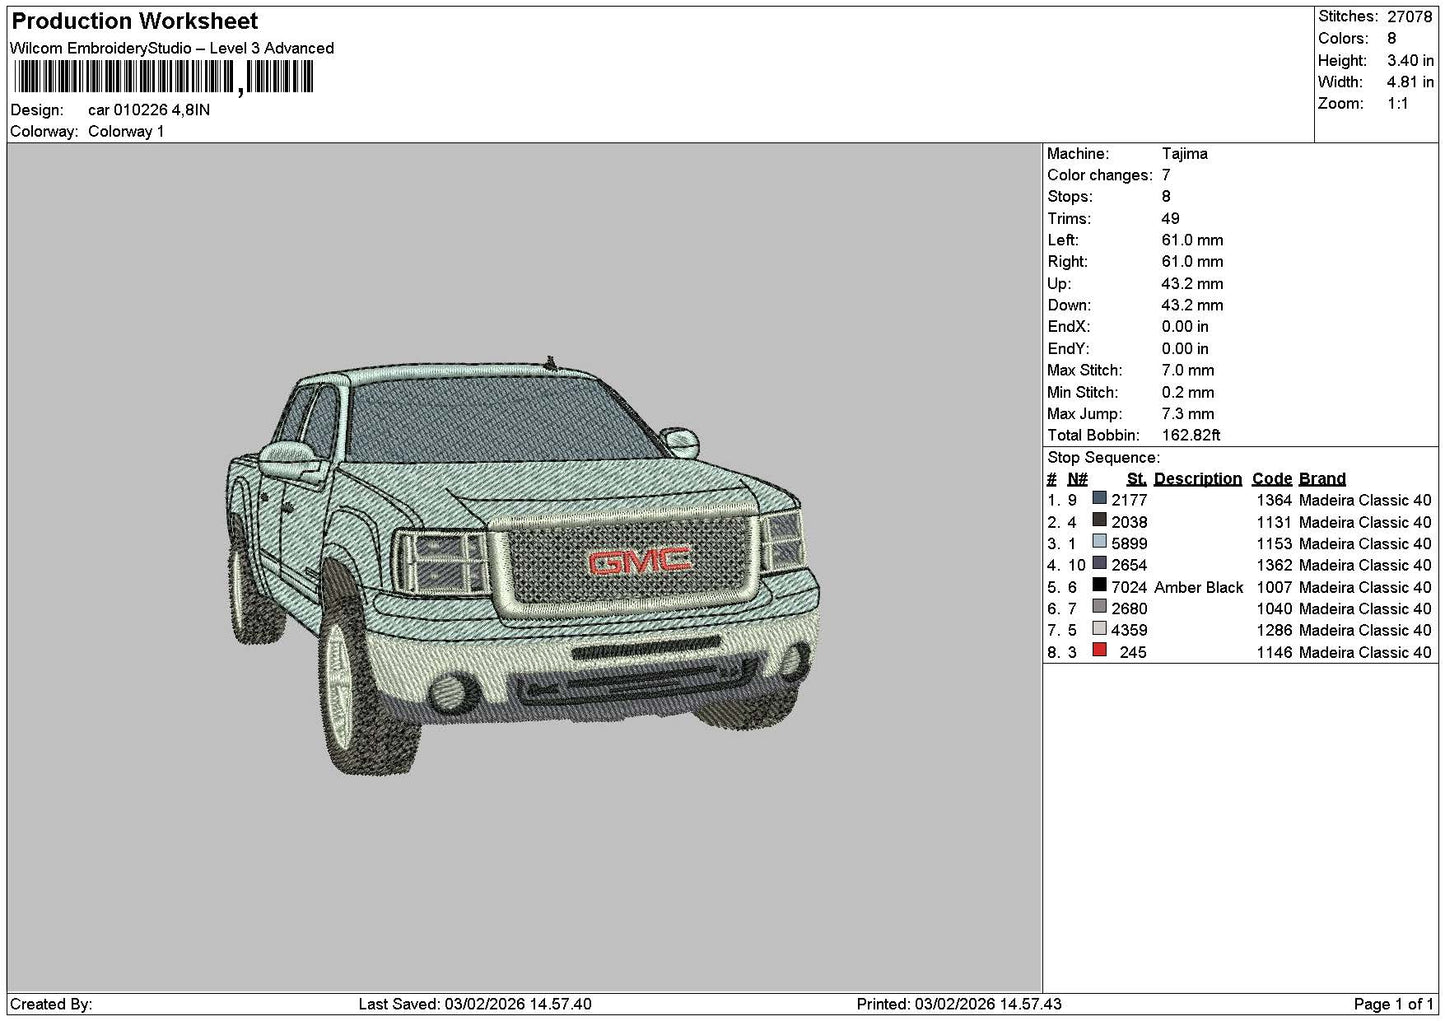The width and height of the screenshot is (1445, 1021).
Task: Click code '1007' in stop sequence
Action: [1274, 587]
